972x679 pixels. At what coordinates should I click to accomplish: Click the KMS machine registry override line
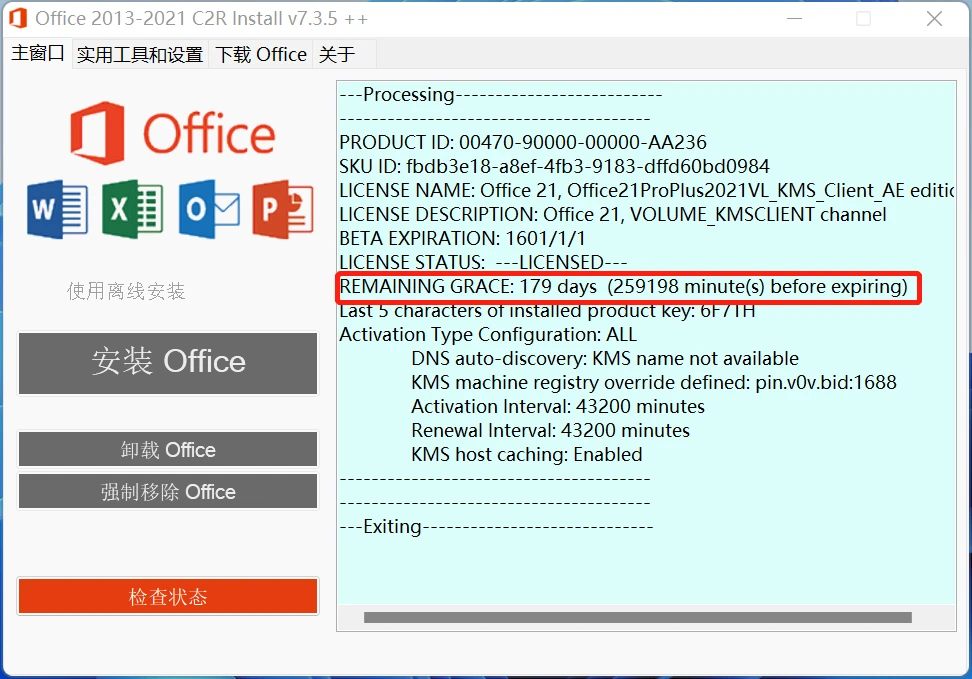pyautogui.click(x=654, y=383)
